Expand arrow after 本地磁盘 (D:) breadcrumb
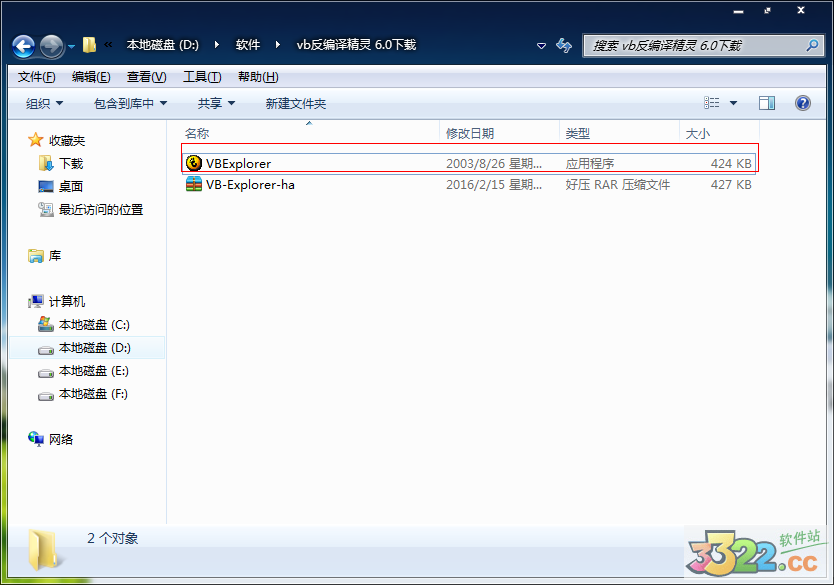Image resolution: width=834 pixels, height=585 pixels. coord(216,45)
